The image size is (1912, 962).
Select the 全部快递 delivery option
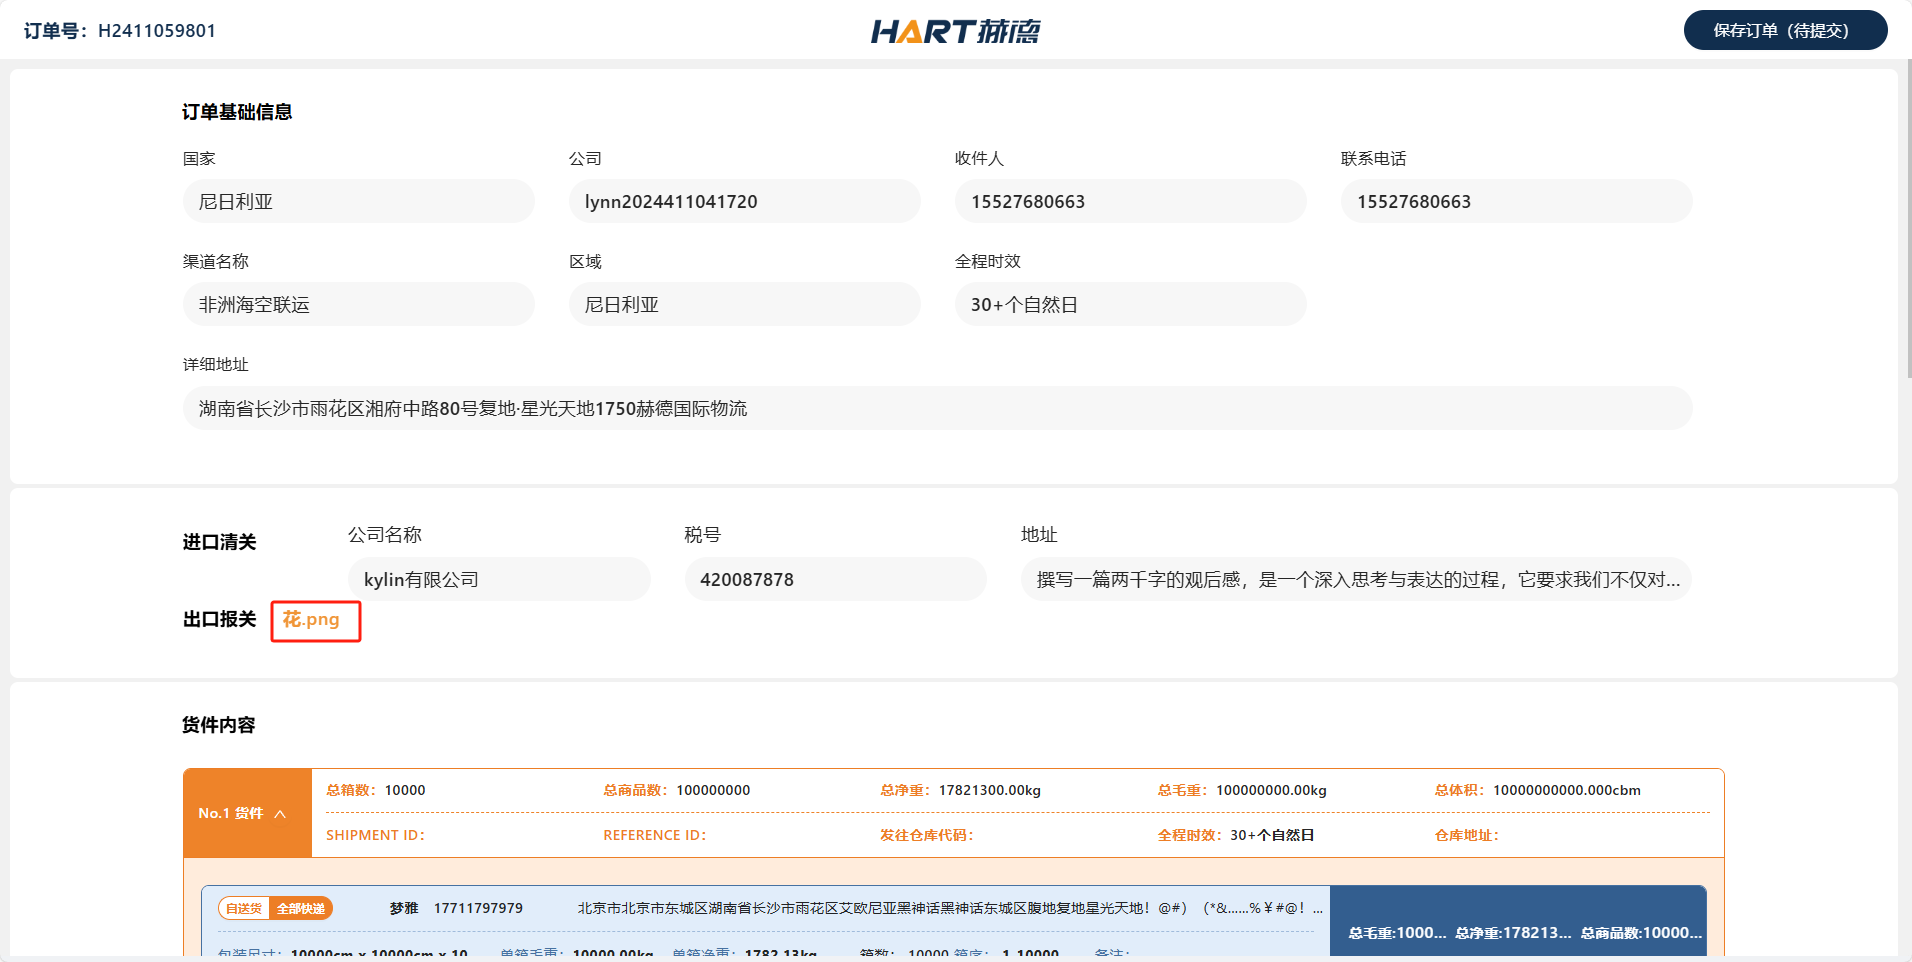pos(301,908)
